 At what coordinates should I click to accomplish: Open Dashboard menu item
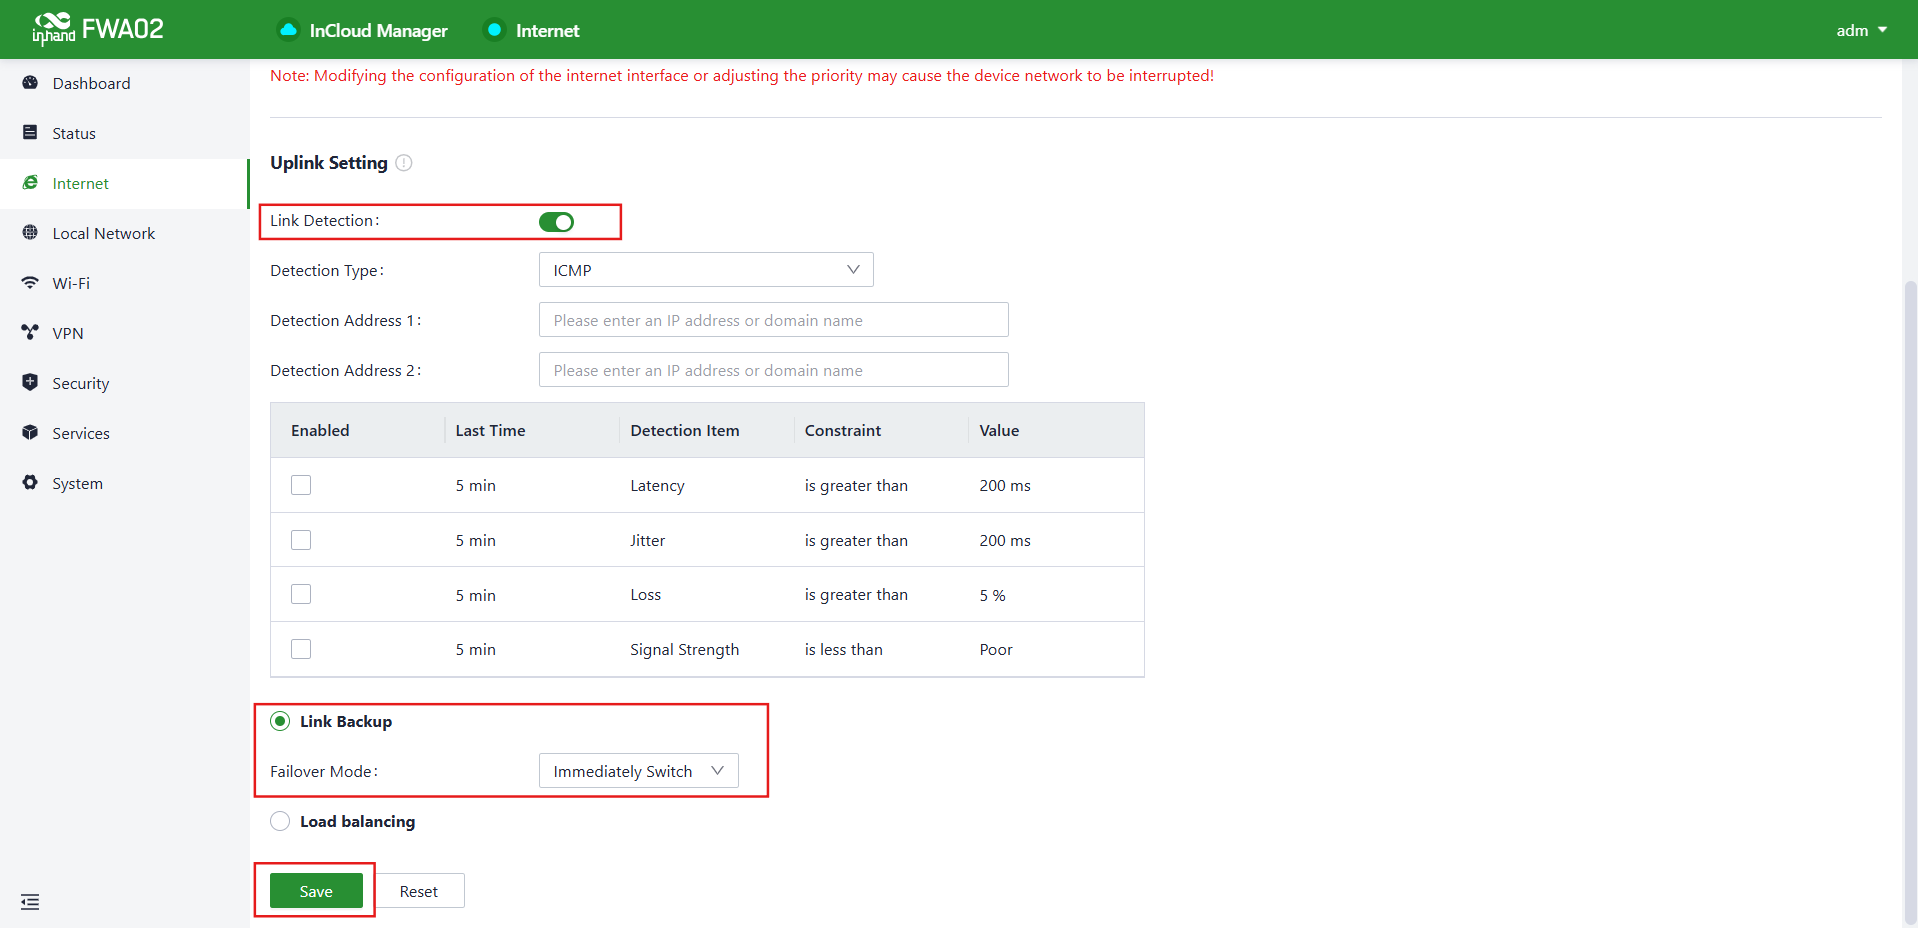(x=124, y=83)
